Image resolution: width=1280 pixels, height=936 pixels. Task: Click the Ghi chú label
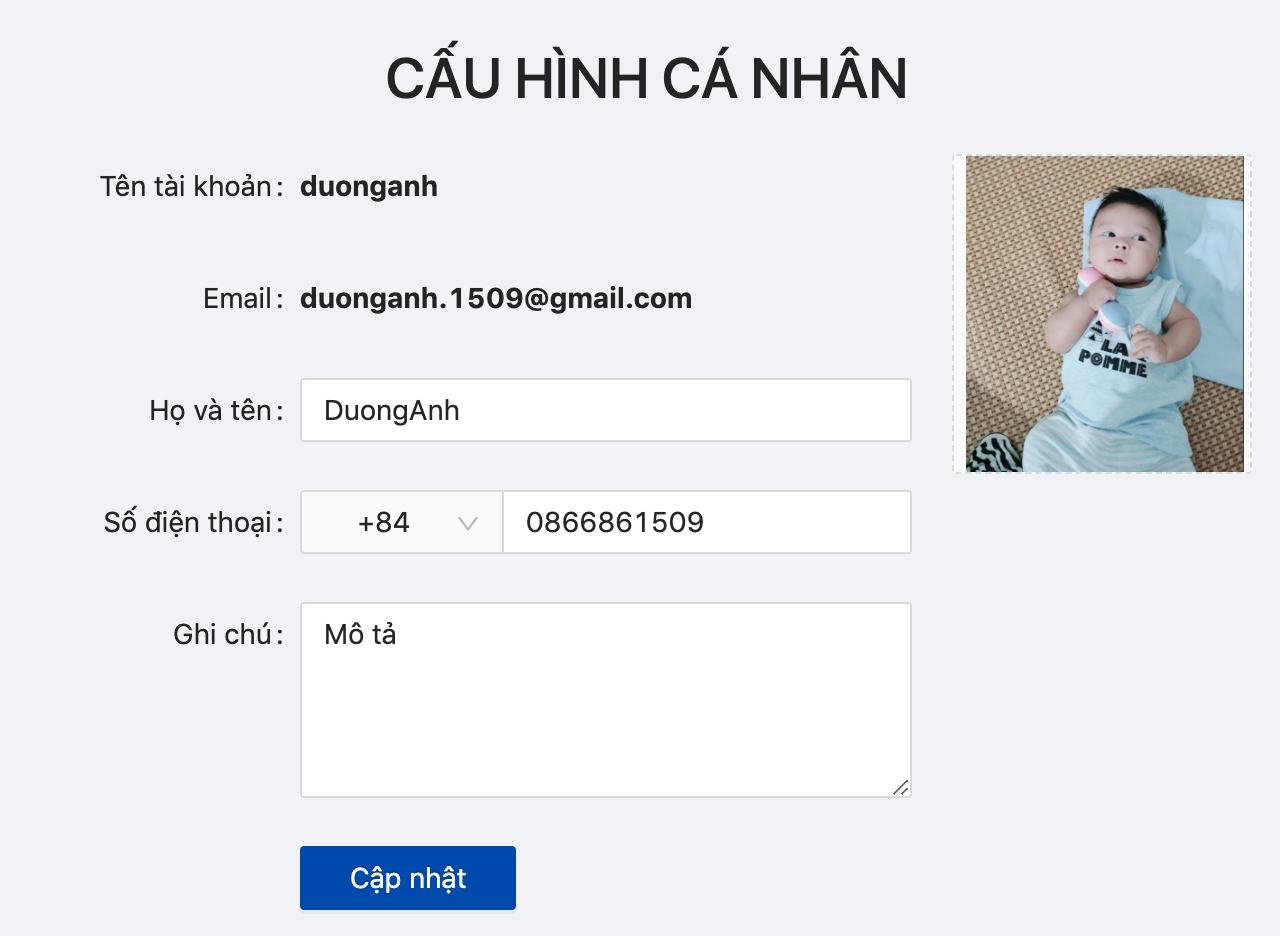(223, 634)
